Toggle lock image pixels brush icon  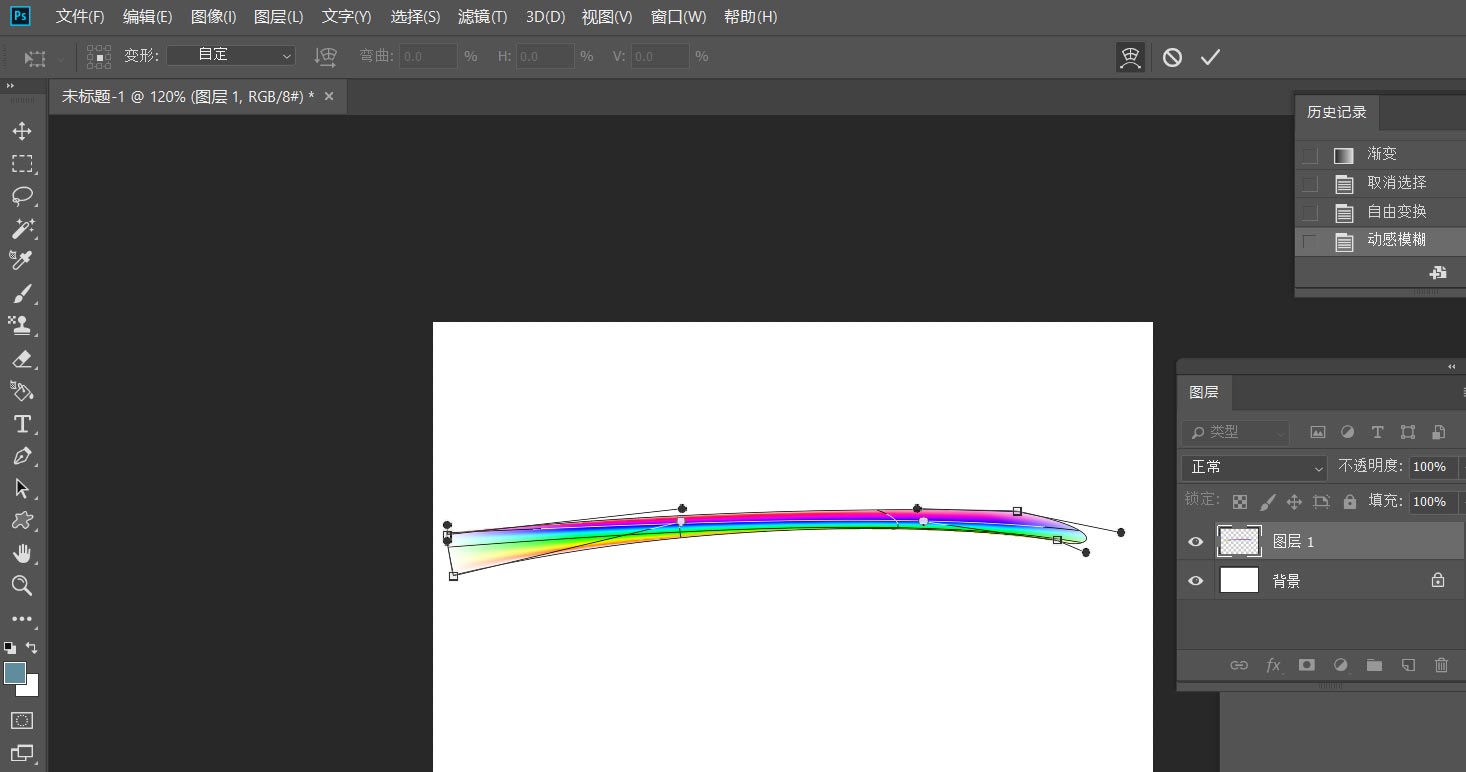coord(1267,501)
